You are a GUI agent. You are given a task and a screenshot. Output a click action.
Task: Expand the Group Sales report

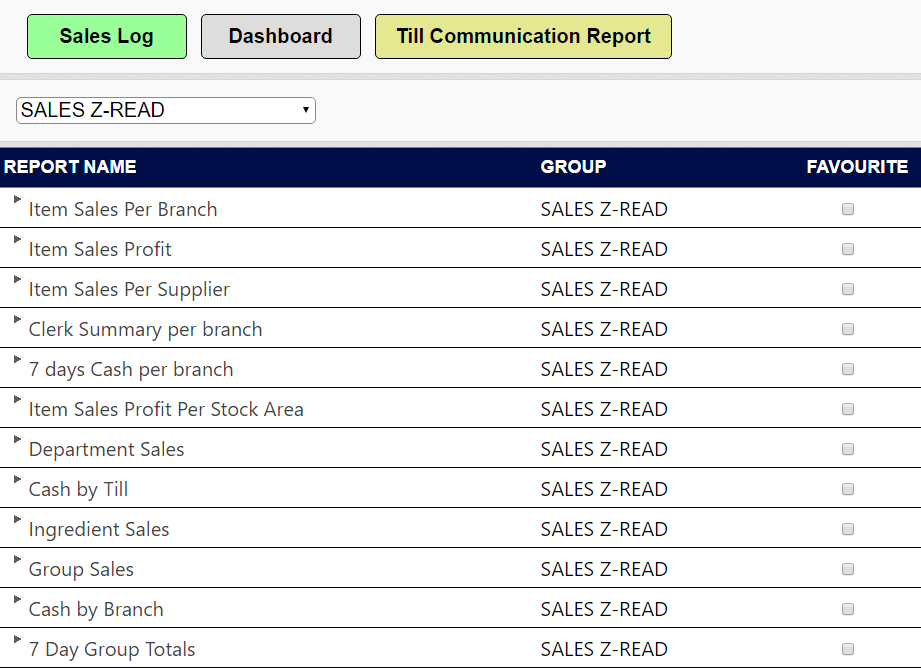coord(16,561)
